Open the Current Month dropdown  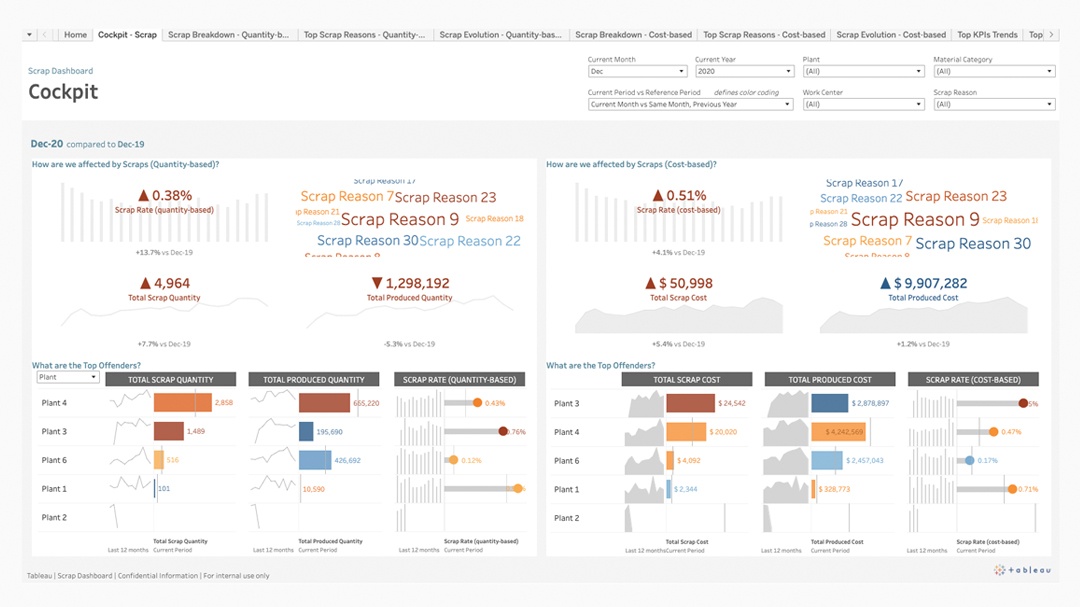pyautogui.click(x=637, y=71)
